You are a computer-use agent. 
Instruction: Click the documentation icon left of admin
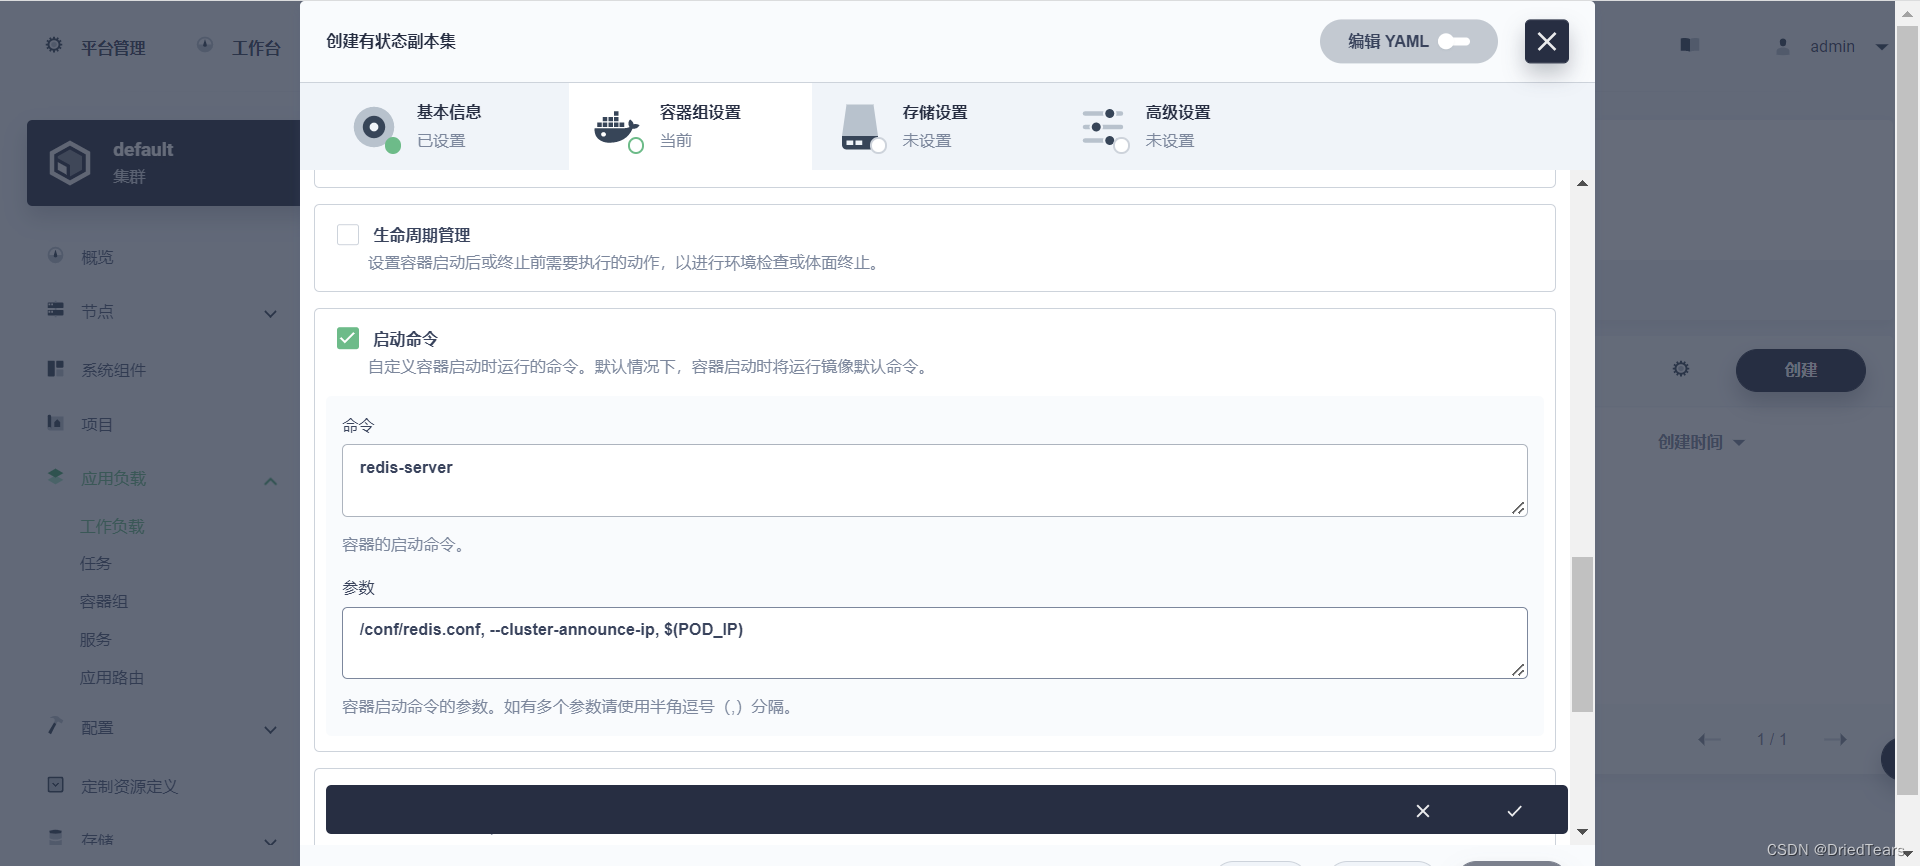click(x=1690, y=45)
